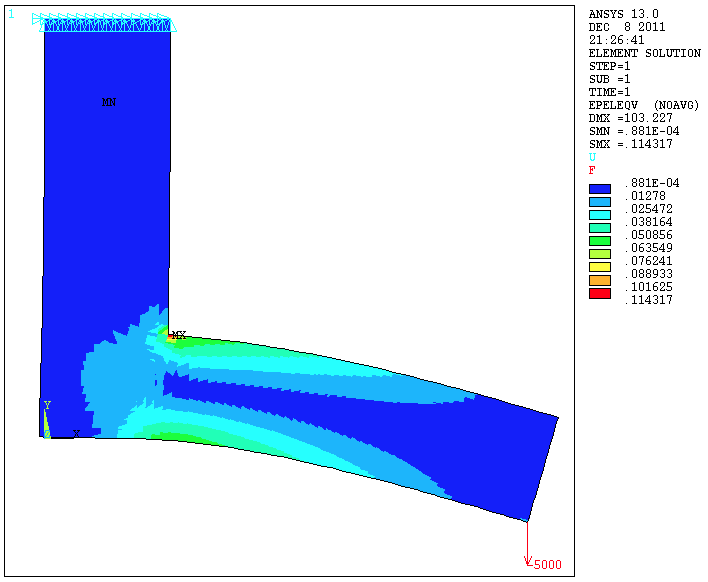
Task: Click the SMX =.114317 text
Action: (x=637, y=144)
